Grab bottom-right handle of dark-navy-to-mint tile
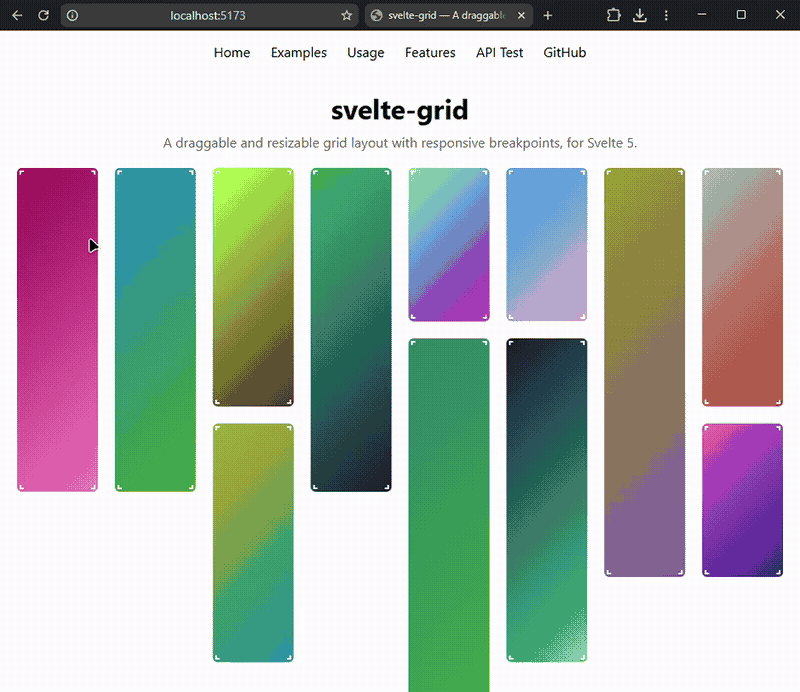The height and width of the screenshot is (692, 800). pos(583,658)
